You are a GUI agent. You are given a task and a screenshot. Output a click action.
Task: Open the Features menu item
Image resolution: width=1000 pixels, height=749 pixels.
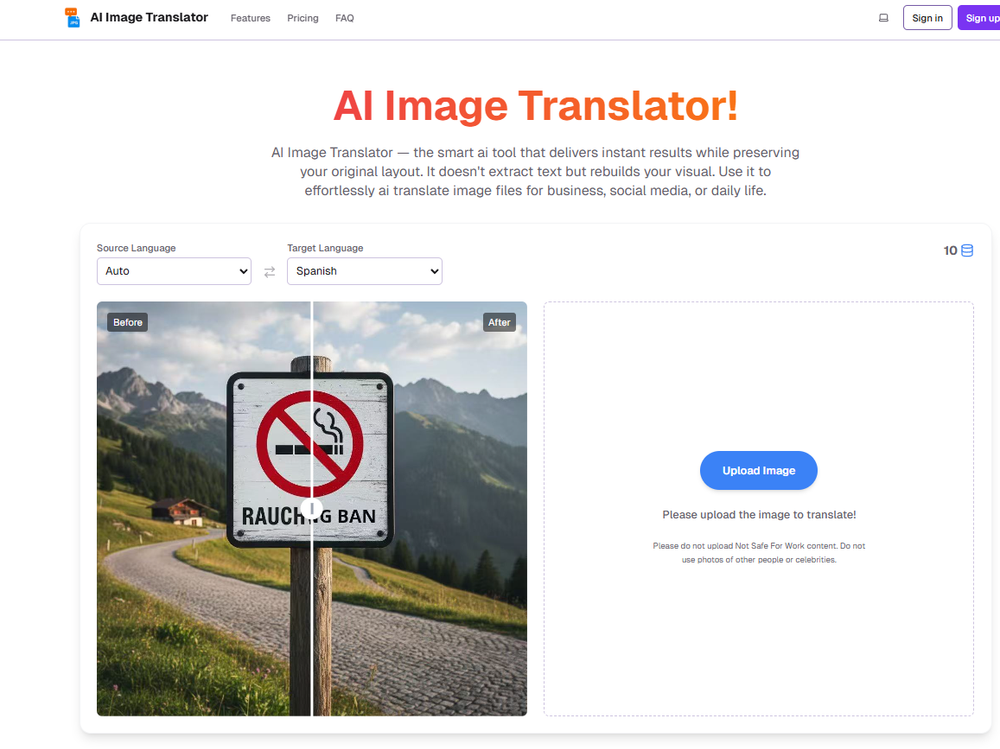[x=250, y=18]
